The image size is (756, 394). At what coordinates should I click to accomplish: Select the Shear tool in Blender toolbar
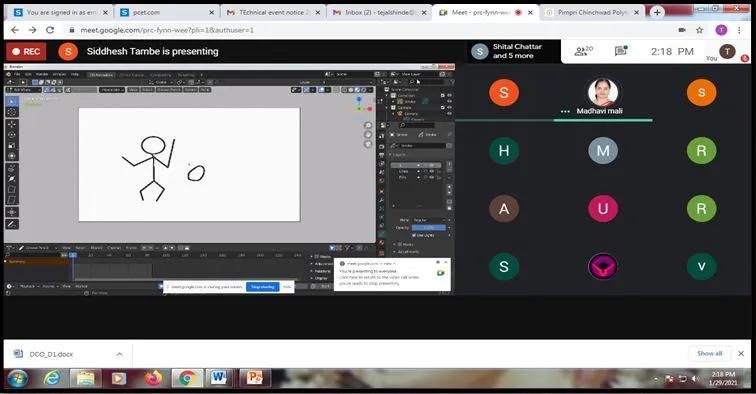12,200
